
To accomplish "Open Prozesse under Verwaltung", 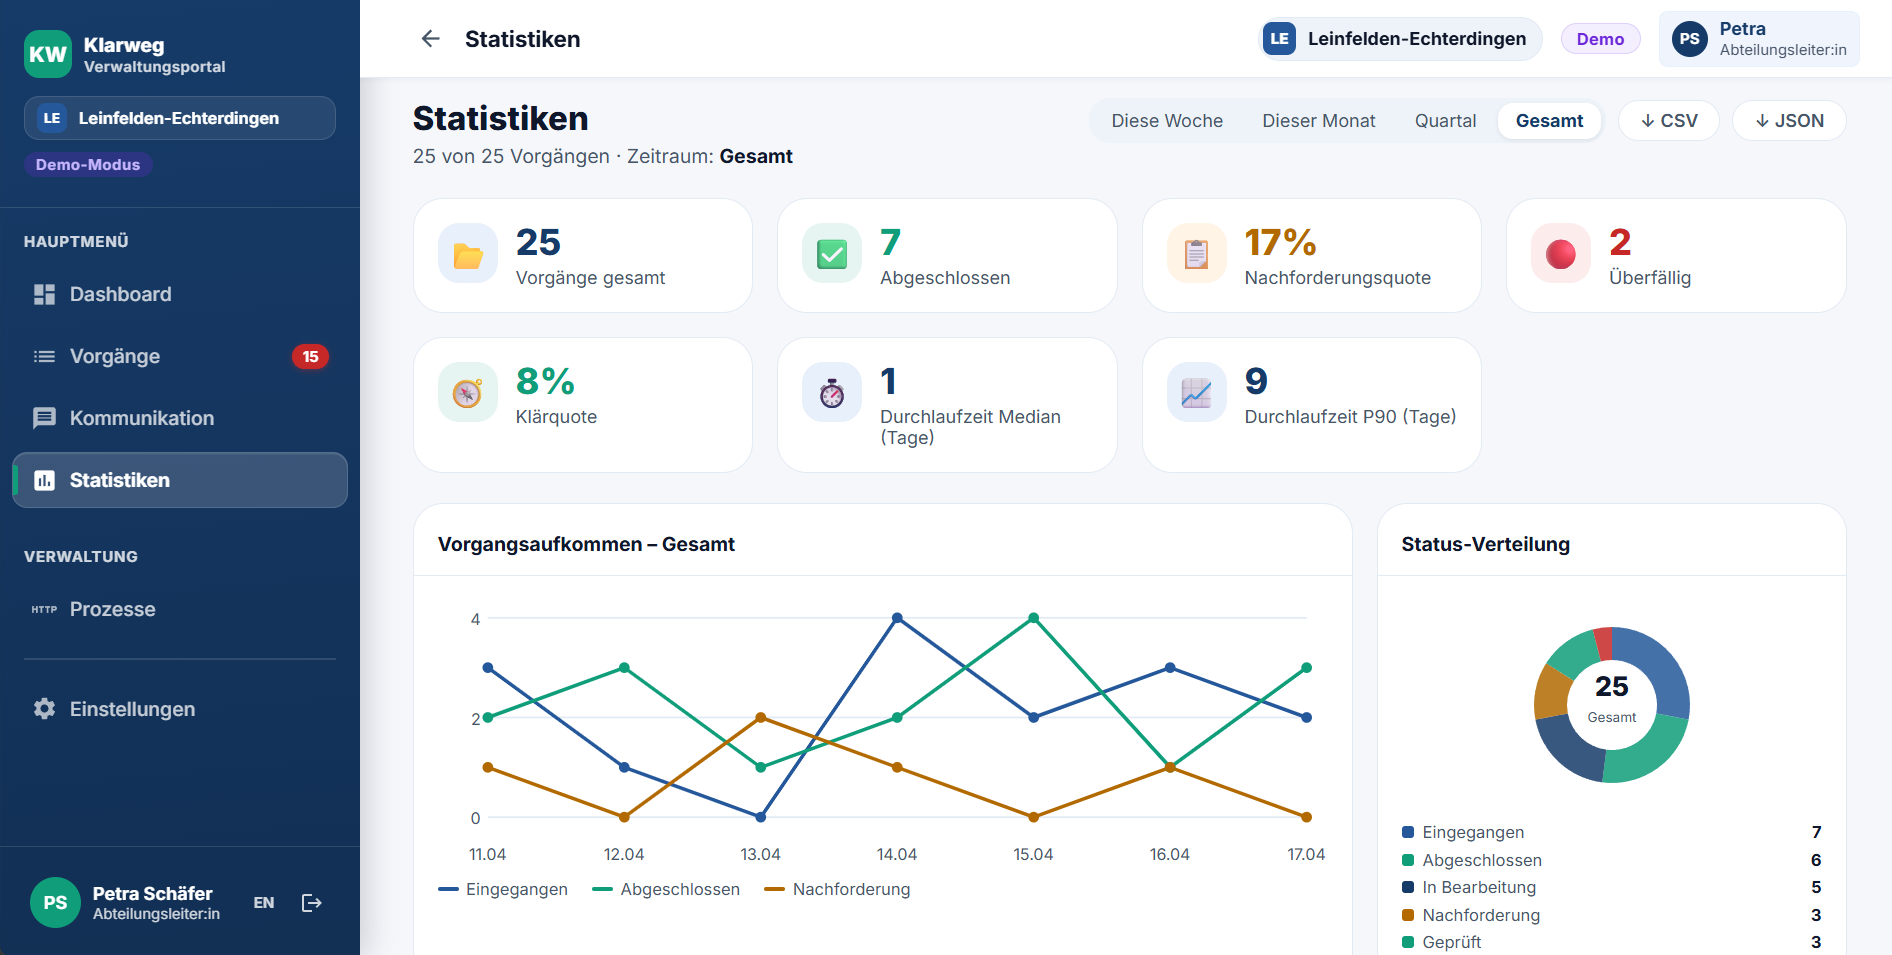I will click(x=180, y=609).
